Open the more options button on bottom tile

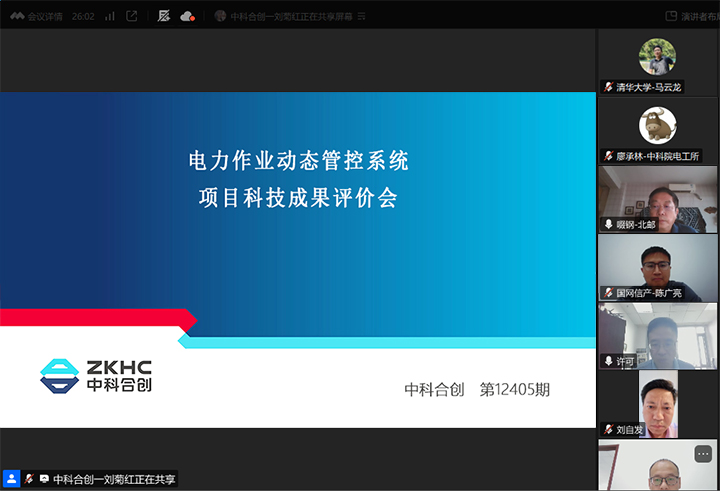click(x=703, y=454)
